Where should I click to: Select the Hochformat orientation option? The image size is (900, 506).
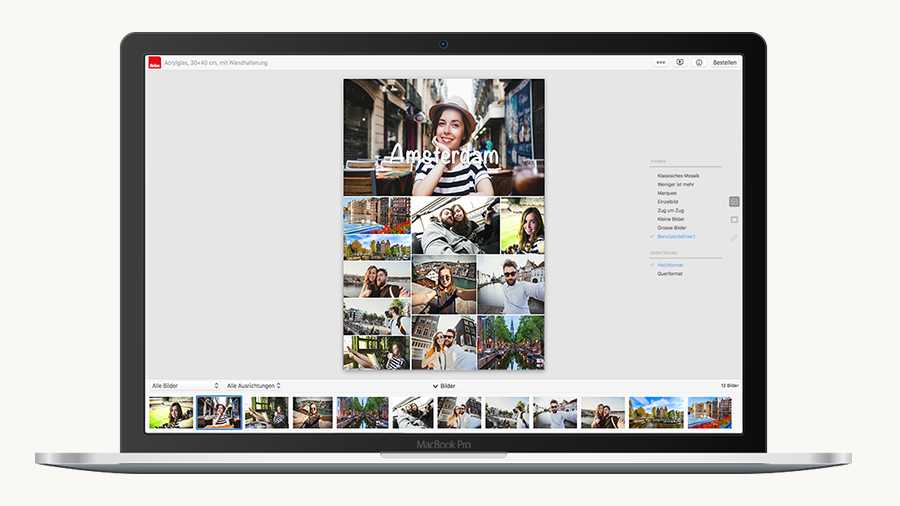[x=671, y=265]
